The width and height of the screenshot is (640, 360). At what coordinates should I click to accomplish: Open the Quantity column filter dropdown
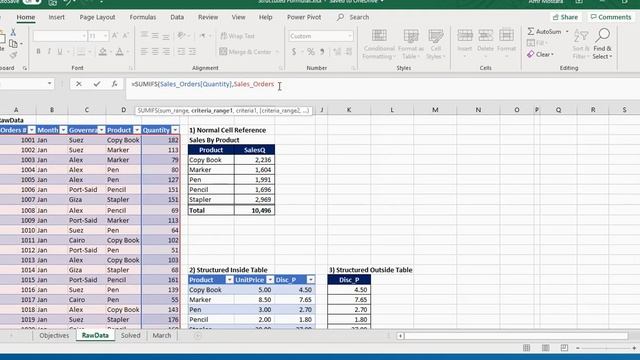point(175,130)
